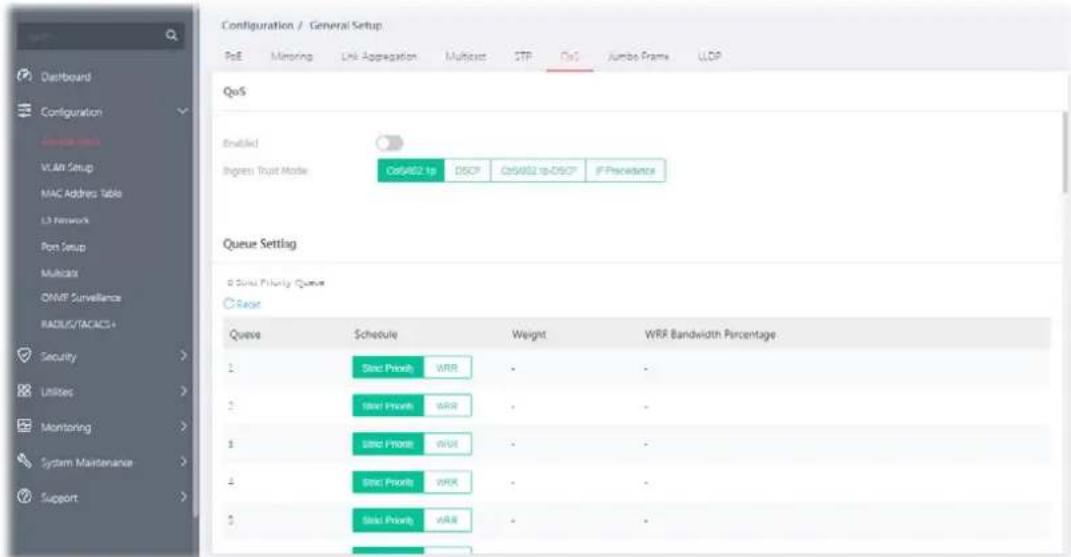Image resolution: width=1071 pixels, height=557 pixels.
Task: Set queue 4 to Strict Priority
Action: click(388, 483)
